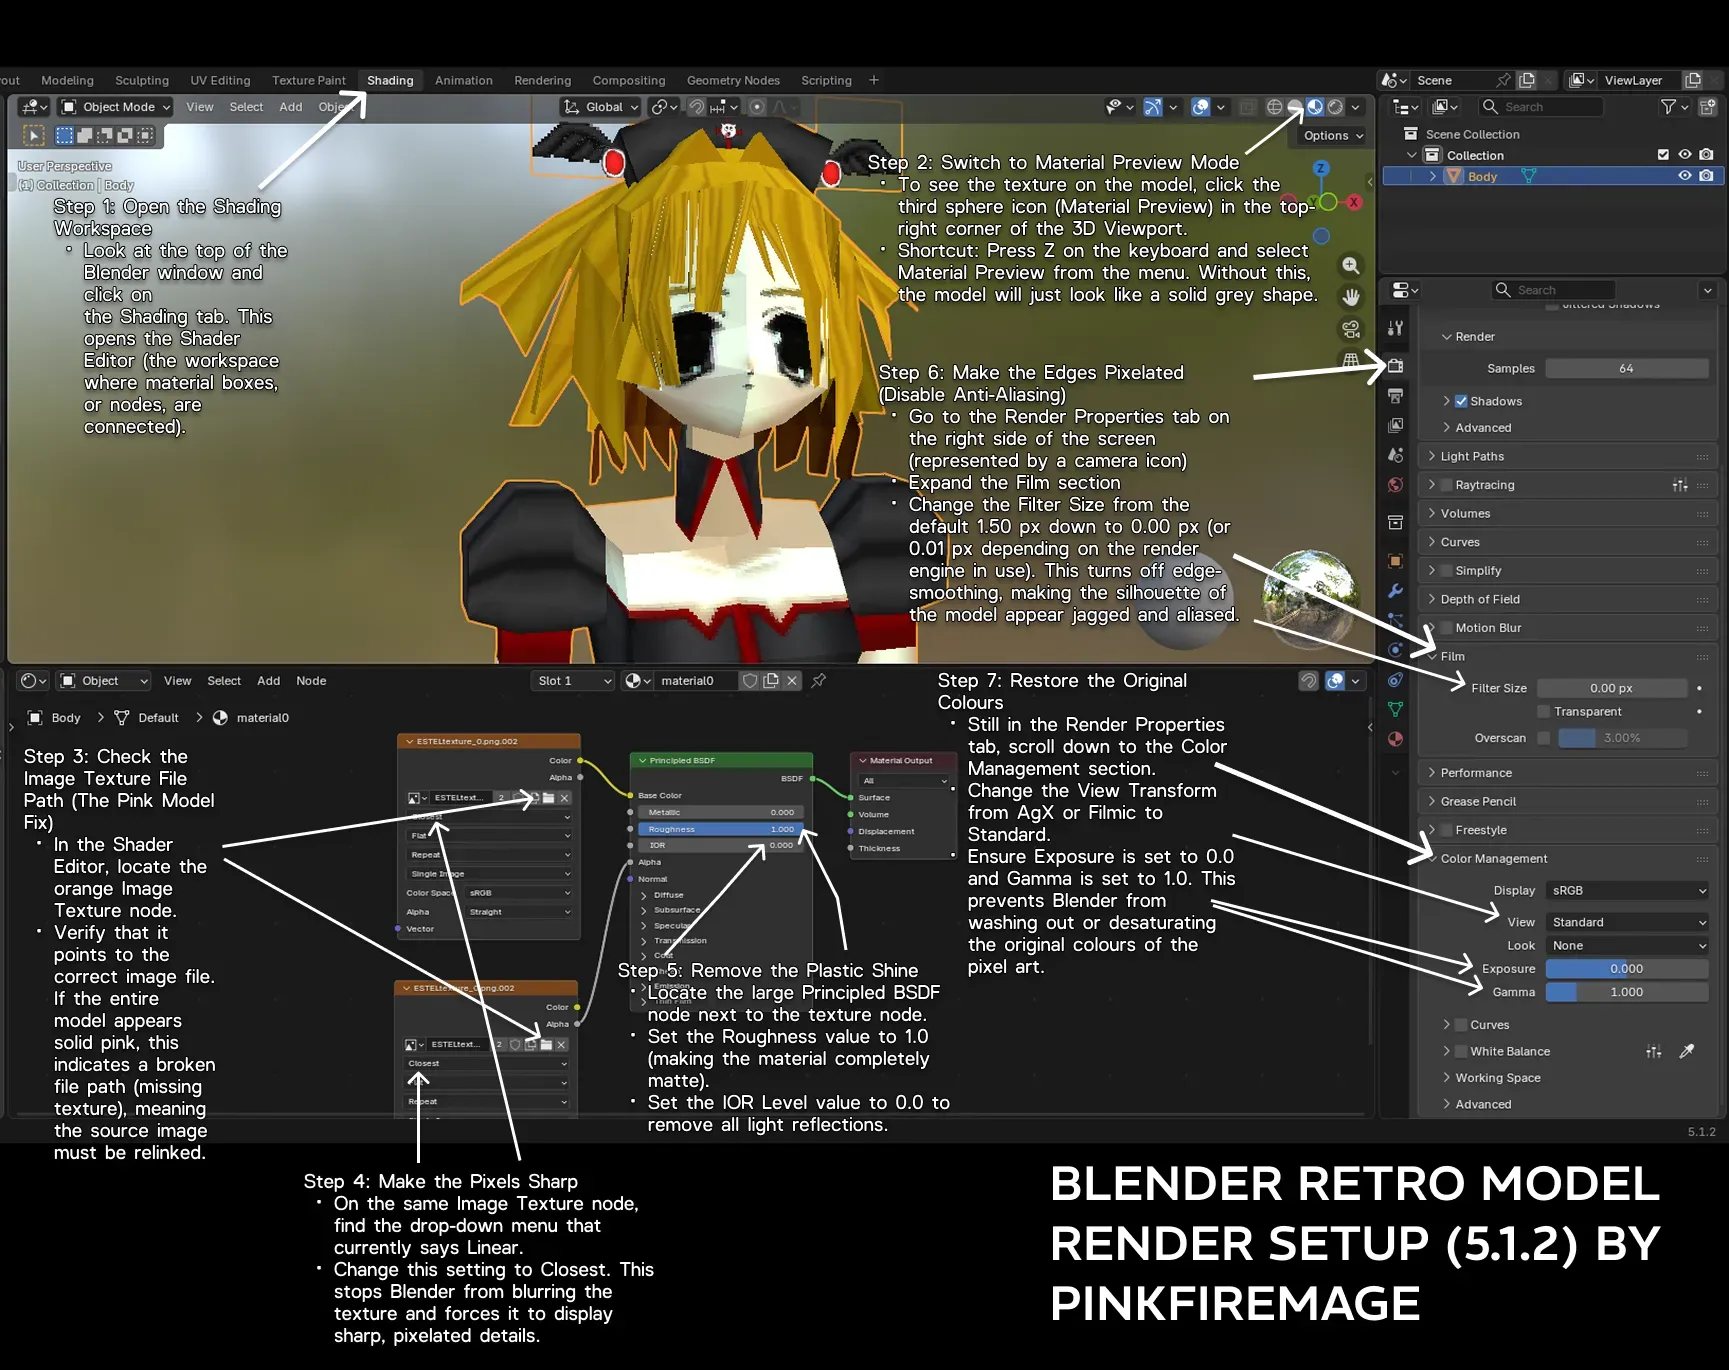Screen dimensions: 1729x1370
Task: Open the Global transform orientation dropdown
Action: pyautogui.click(x=600, y=107)
